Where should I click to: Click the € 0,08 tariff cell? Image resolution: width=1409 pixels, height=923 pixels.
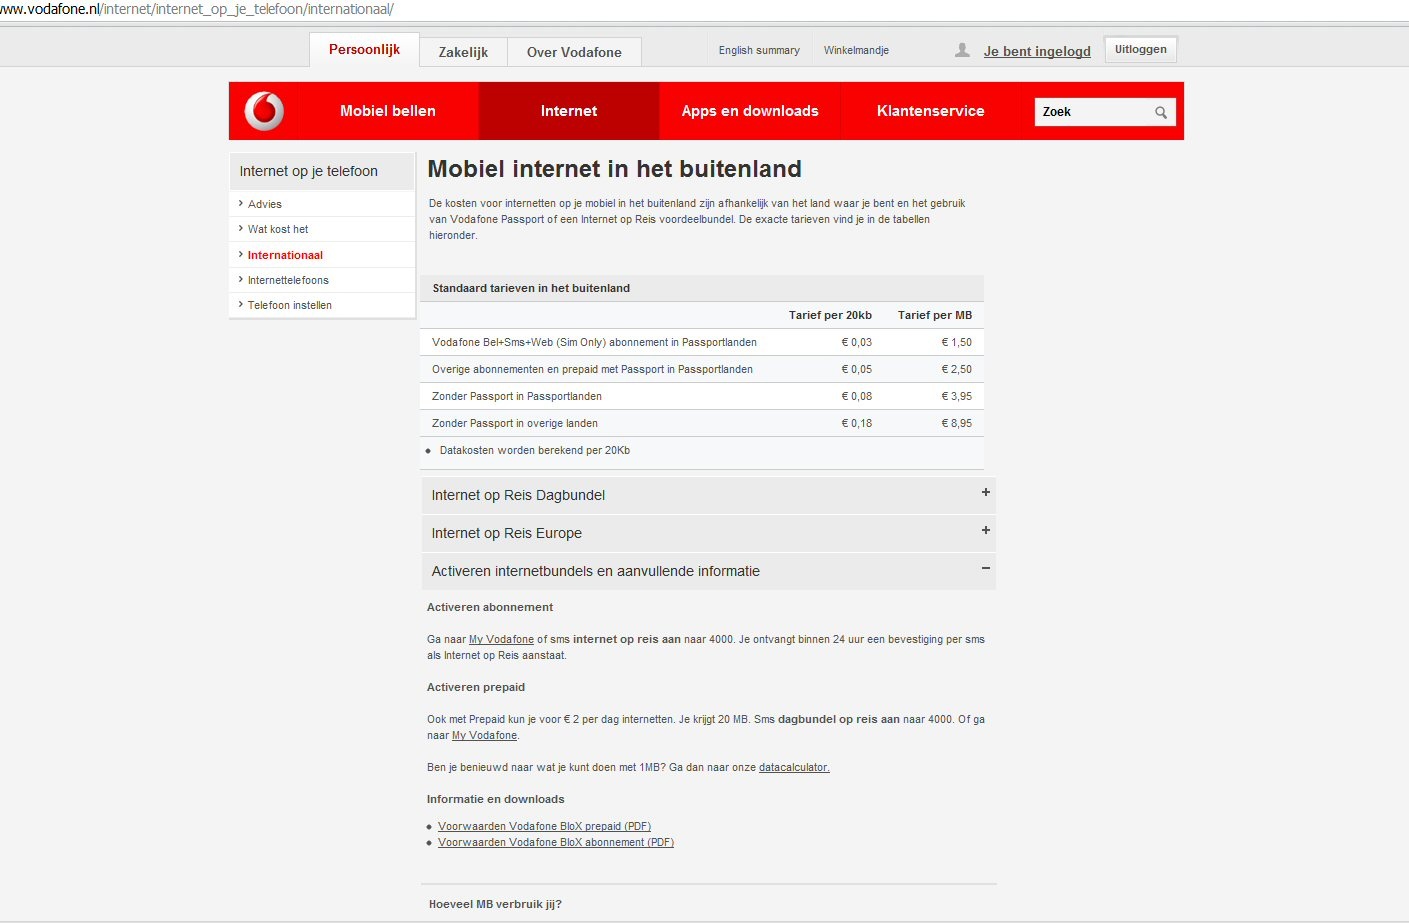pos(856,396)
